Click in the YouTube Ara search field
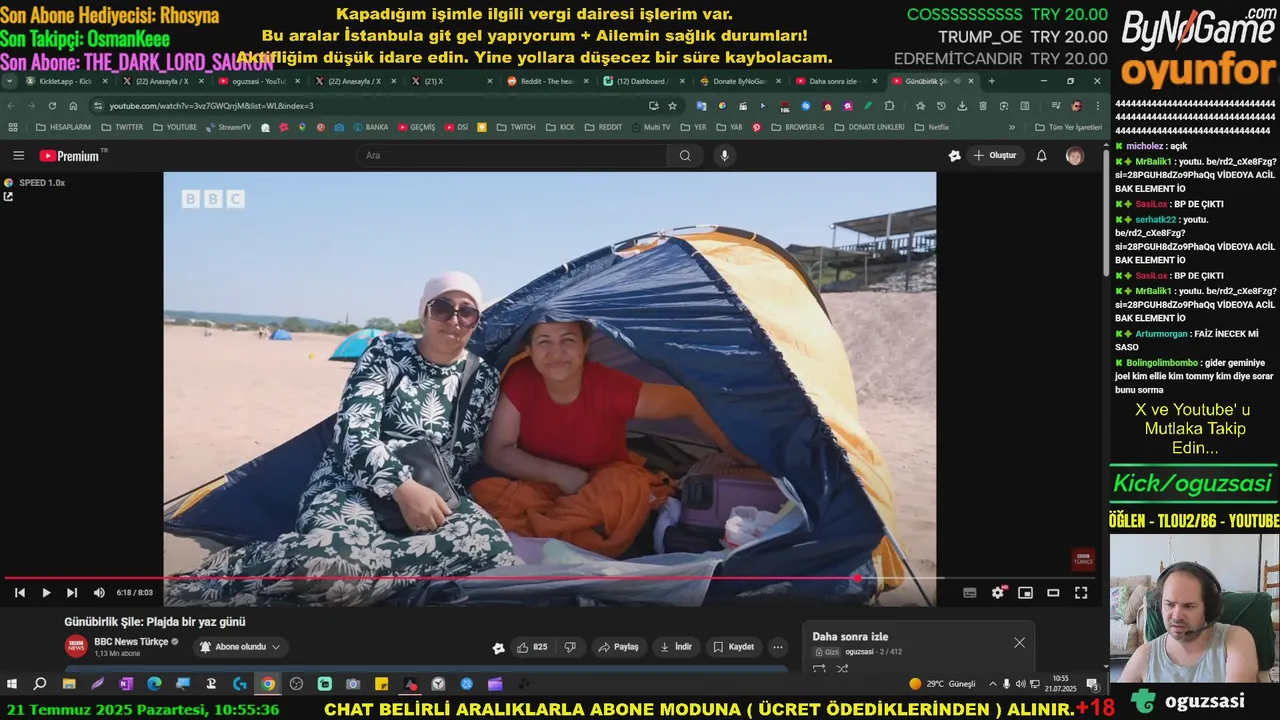 point(512,156)
